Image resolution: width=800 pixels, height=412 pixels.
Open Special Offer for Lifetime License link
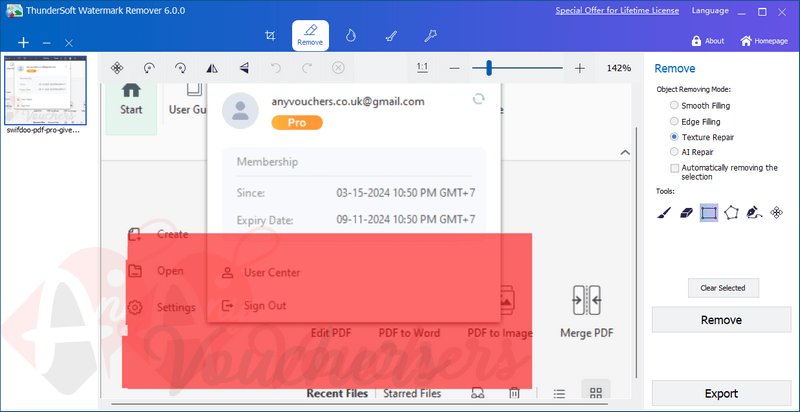click(617, 10)
